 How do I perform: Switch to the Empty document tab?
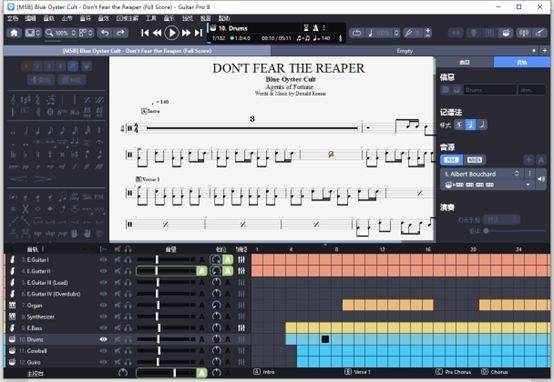[x=405, y=51]
